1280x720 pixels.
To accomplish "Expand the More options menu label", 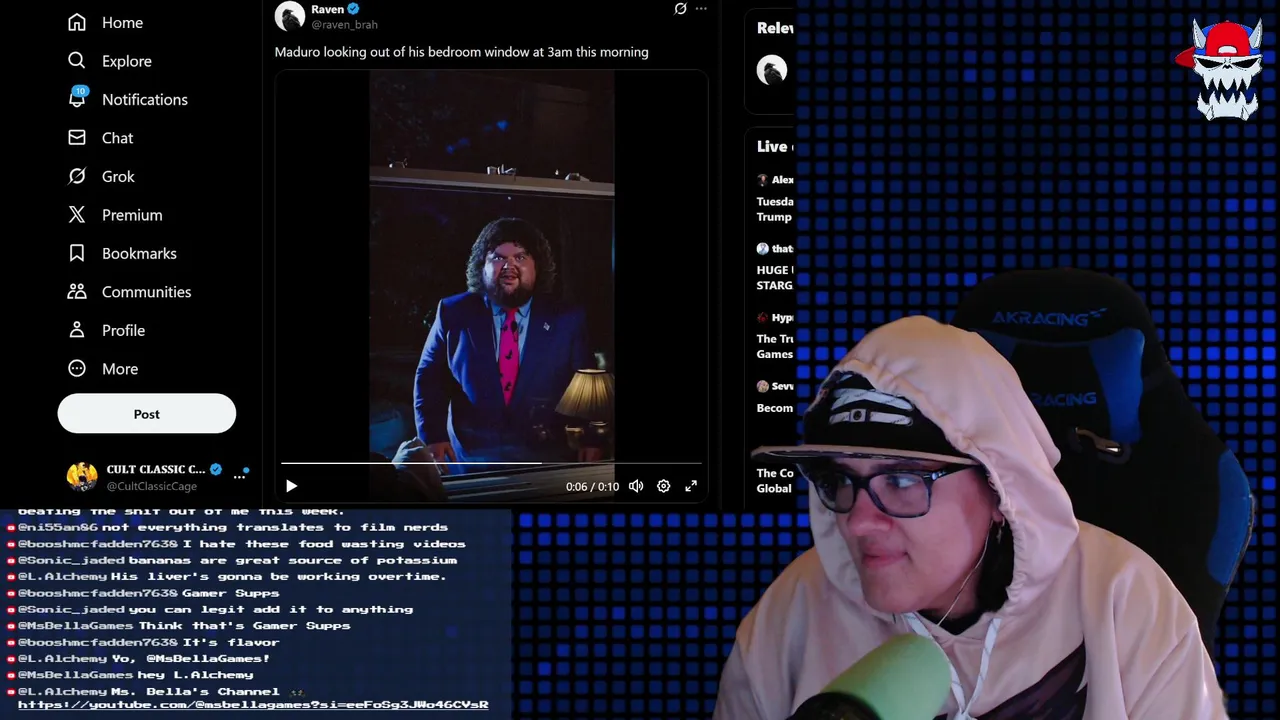I will pos(120,369).
